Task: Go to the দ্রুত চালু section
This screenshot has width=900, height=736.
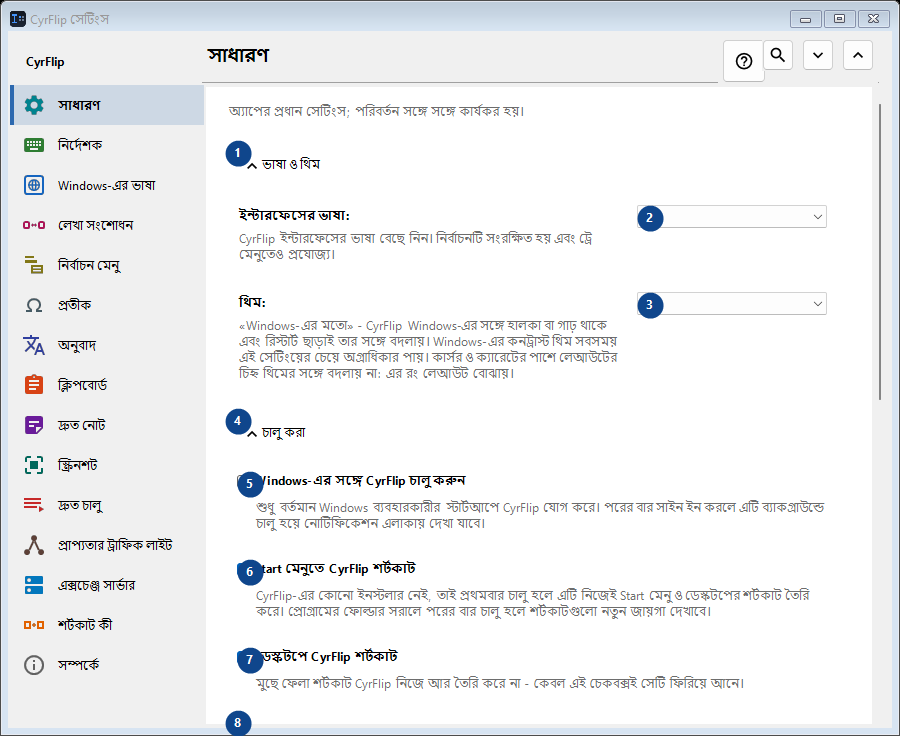Action: point(107,505)
